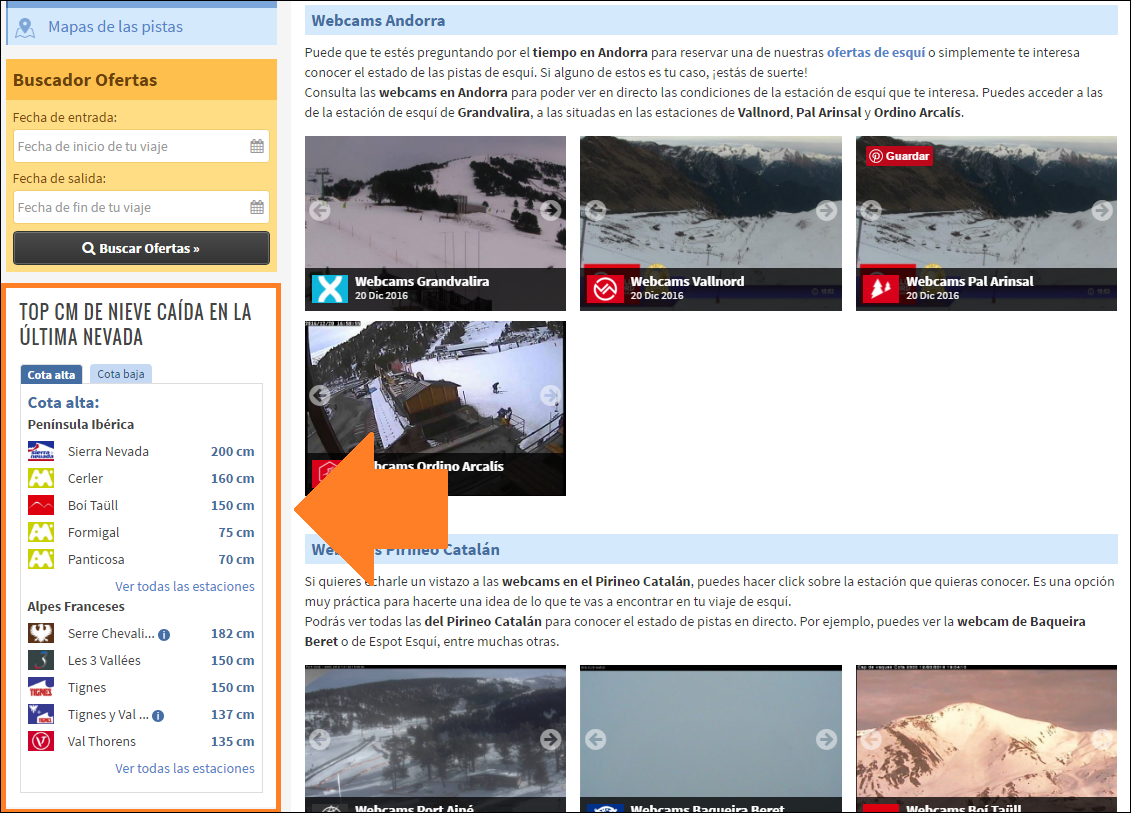
Task: Focus the Fecha de inicio de tu viaje field
Action: pyautogui.click(x=141, y=146)
